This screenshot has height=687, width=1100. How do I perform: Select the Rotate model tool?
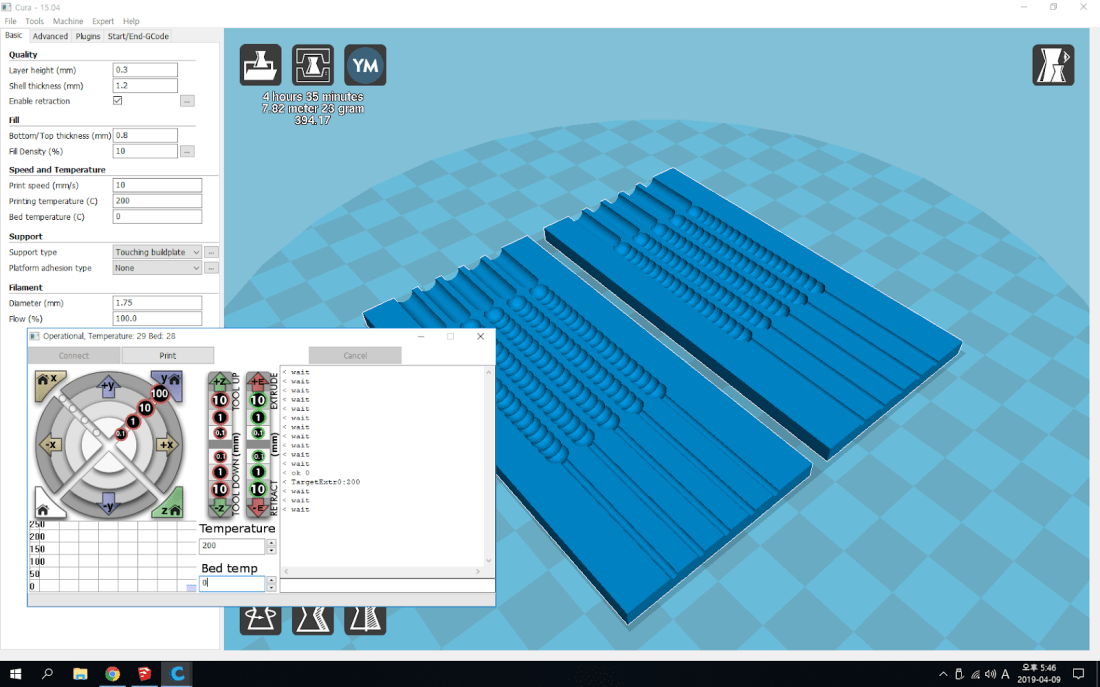click(x=260, y=619)
